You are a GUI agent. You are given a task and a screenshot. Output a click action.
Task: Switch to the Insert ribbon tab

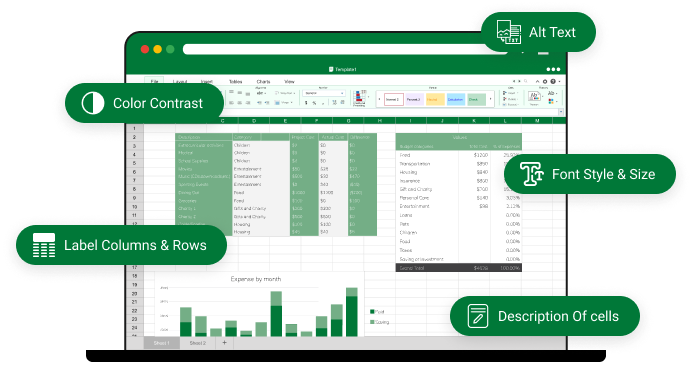(207, 82)
